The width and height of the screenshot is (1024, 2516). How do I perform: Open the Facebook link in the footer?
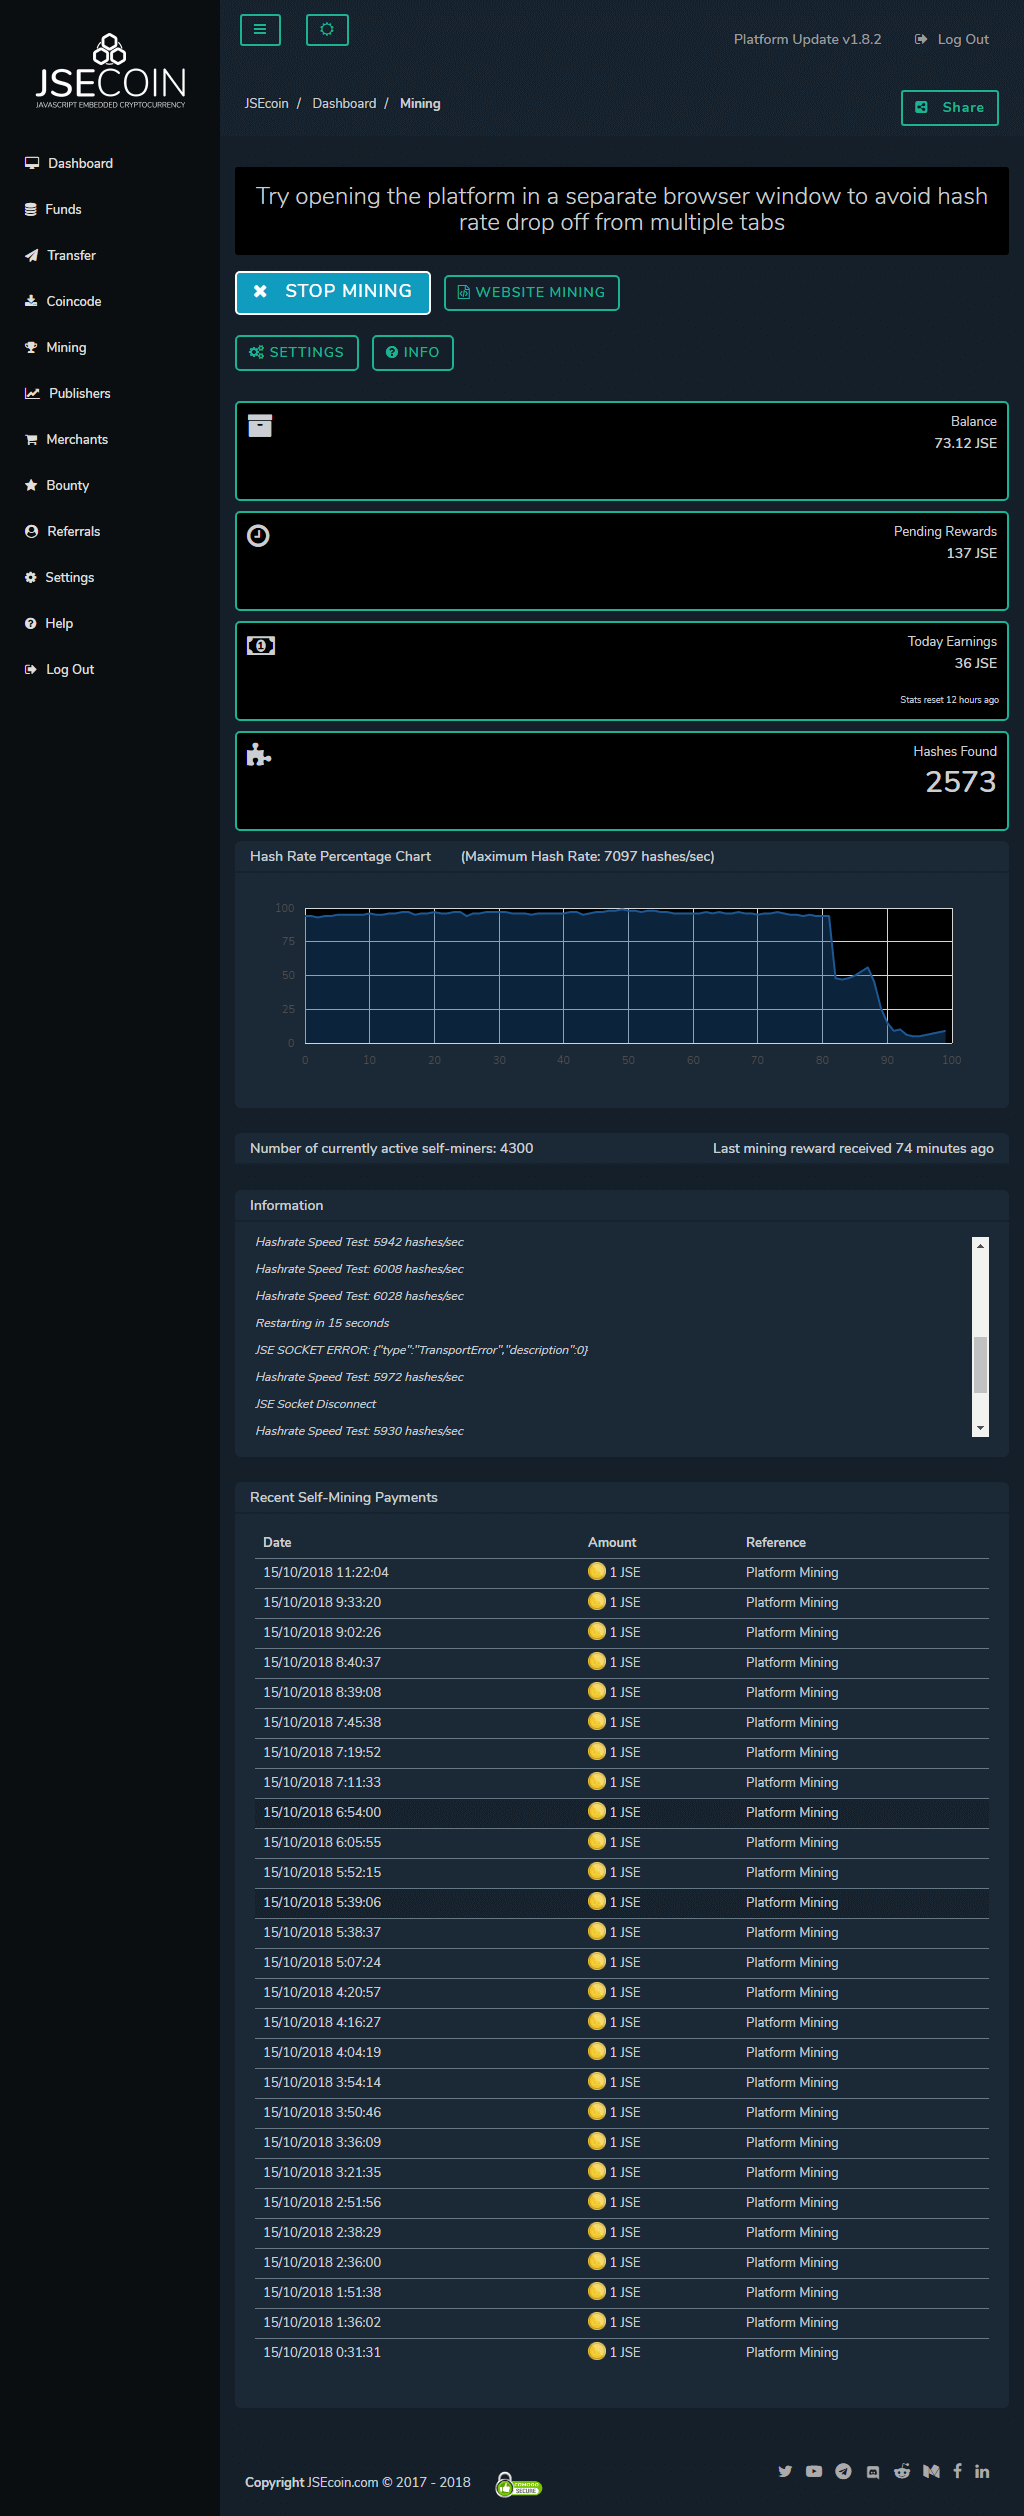pyautogui.click(x=957, y=2471)
